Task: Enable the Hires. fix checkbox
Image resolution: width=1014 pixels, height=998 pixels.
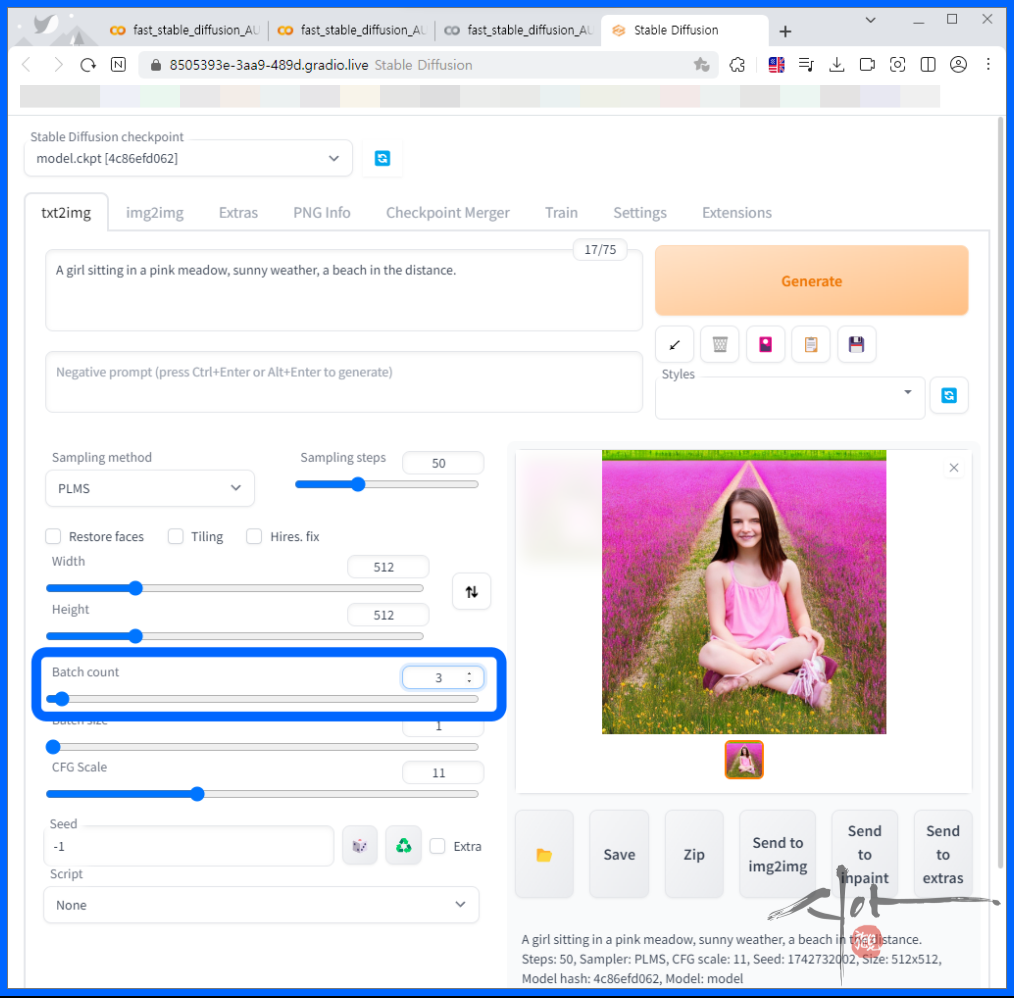Action: click(254, 536)
